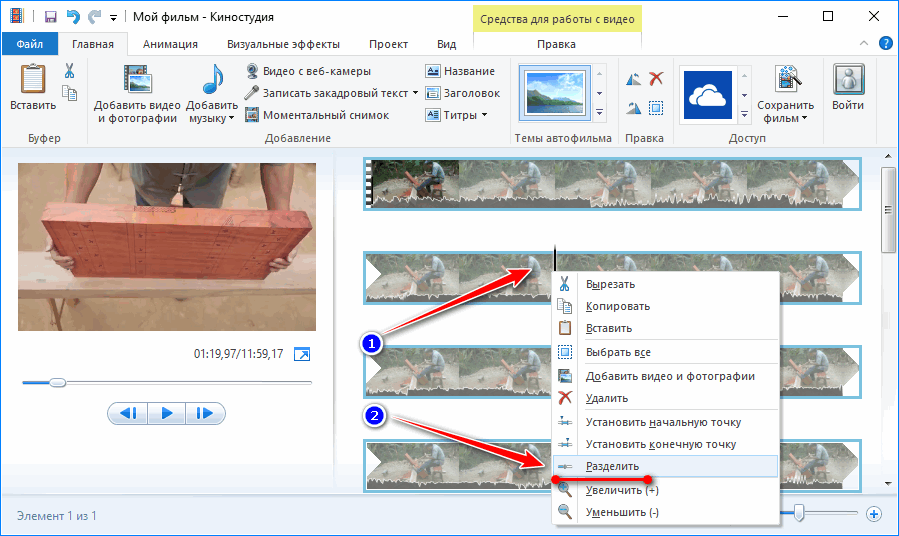This screenshot has height=536, width=899.
Task: Choose Увеличить (+) in context menu
Action: point(665,490)
